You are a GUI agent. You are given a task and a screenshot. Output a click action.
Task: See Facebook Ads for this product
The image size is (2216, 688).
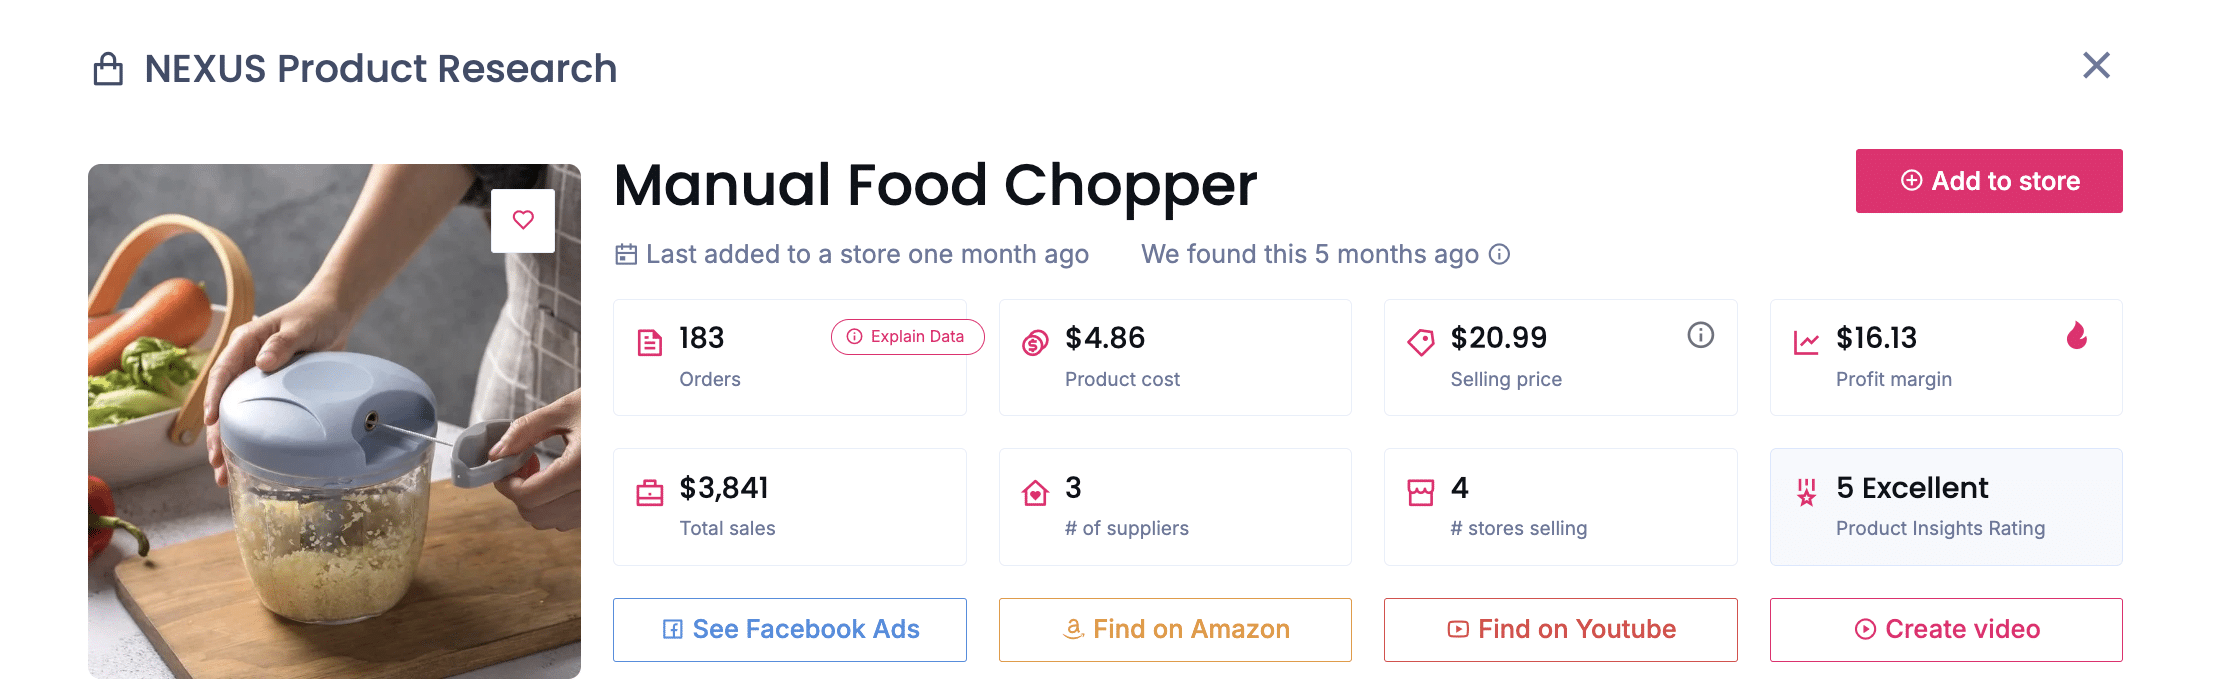789,629
